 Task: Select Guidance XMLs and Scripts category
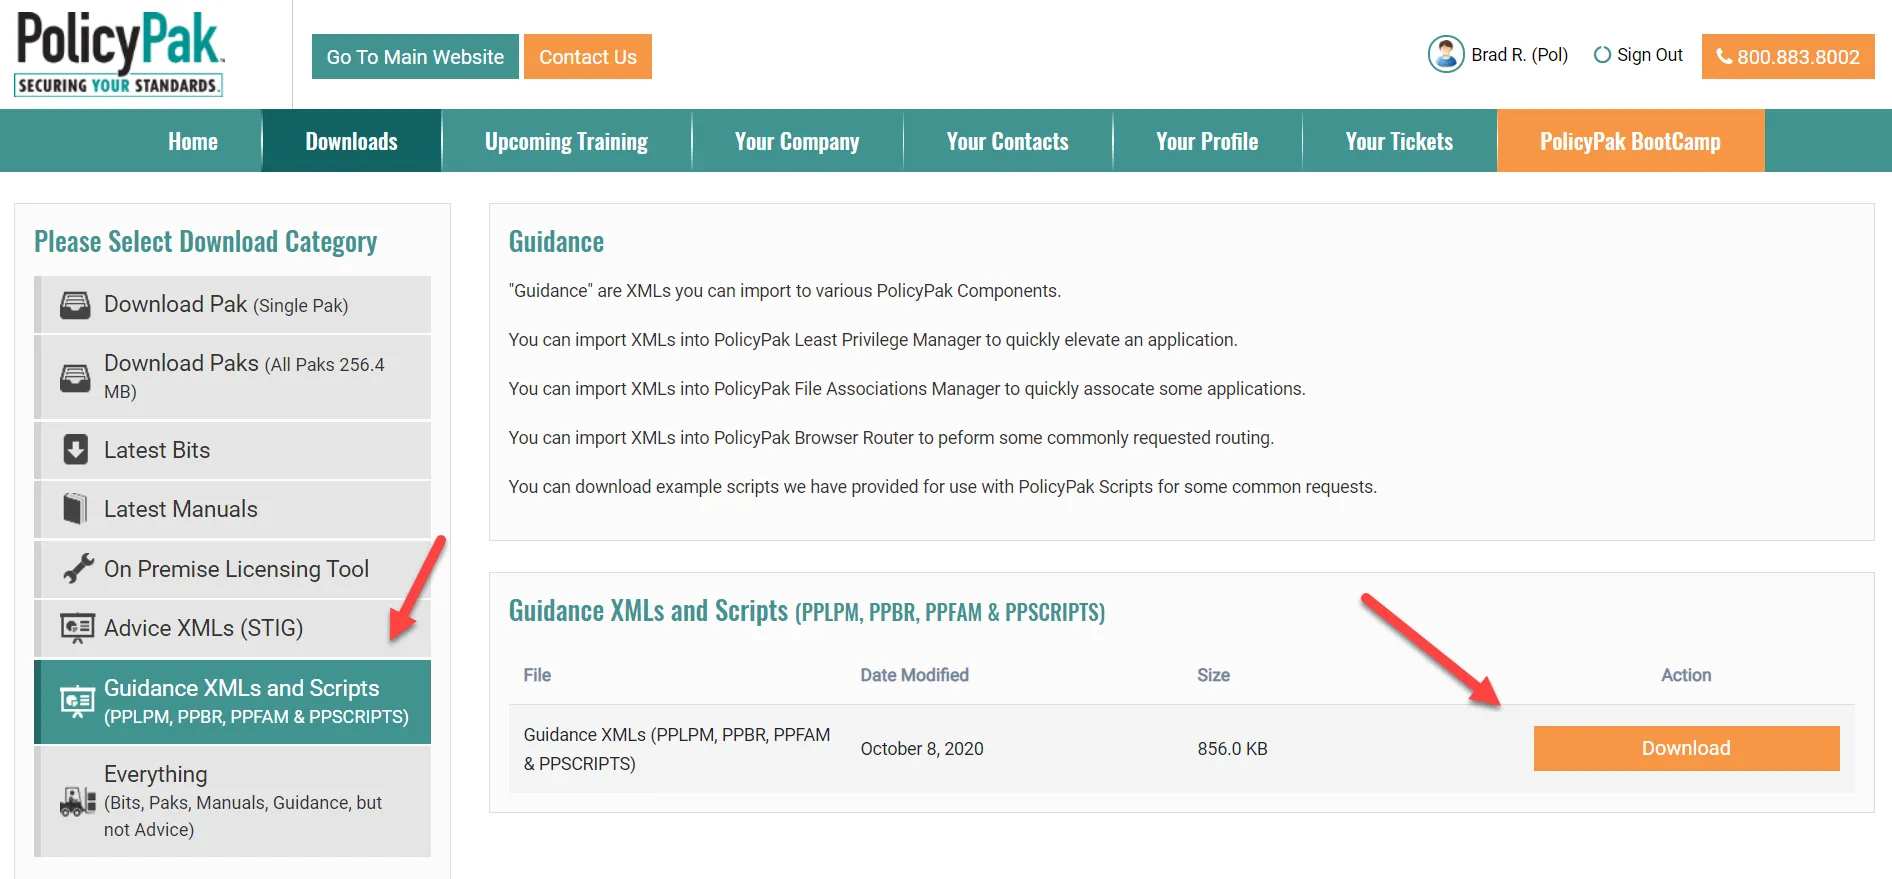coord(233,702)
